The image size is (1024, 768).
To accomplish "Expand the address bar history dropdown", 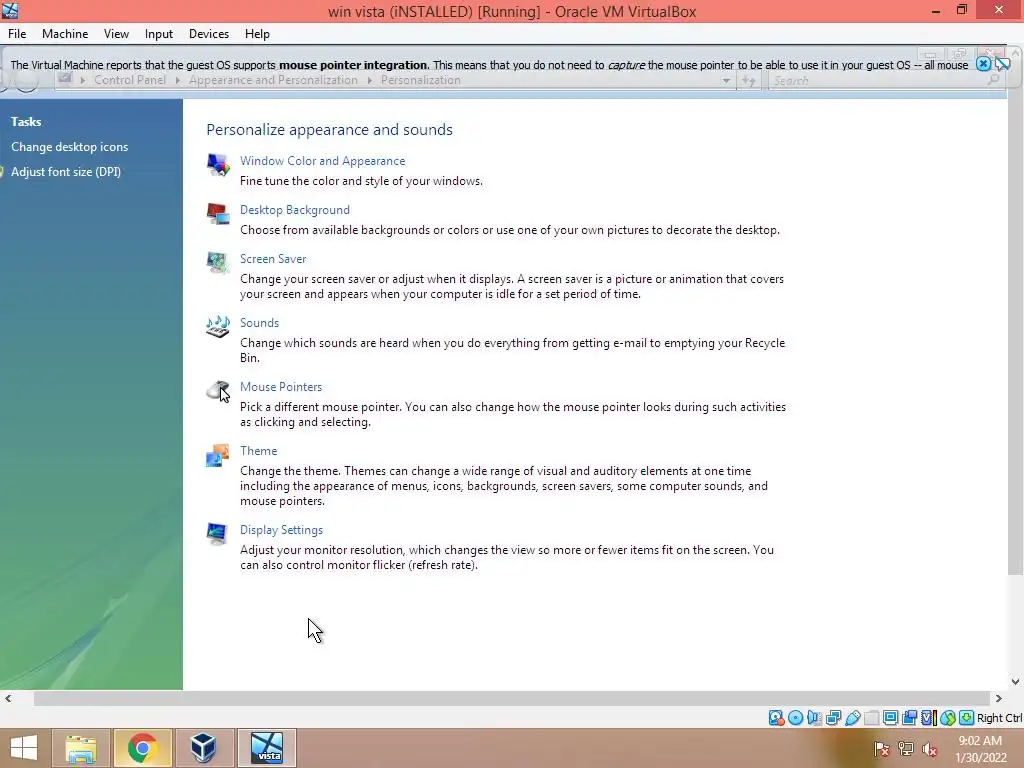I will coord(726,80).
